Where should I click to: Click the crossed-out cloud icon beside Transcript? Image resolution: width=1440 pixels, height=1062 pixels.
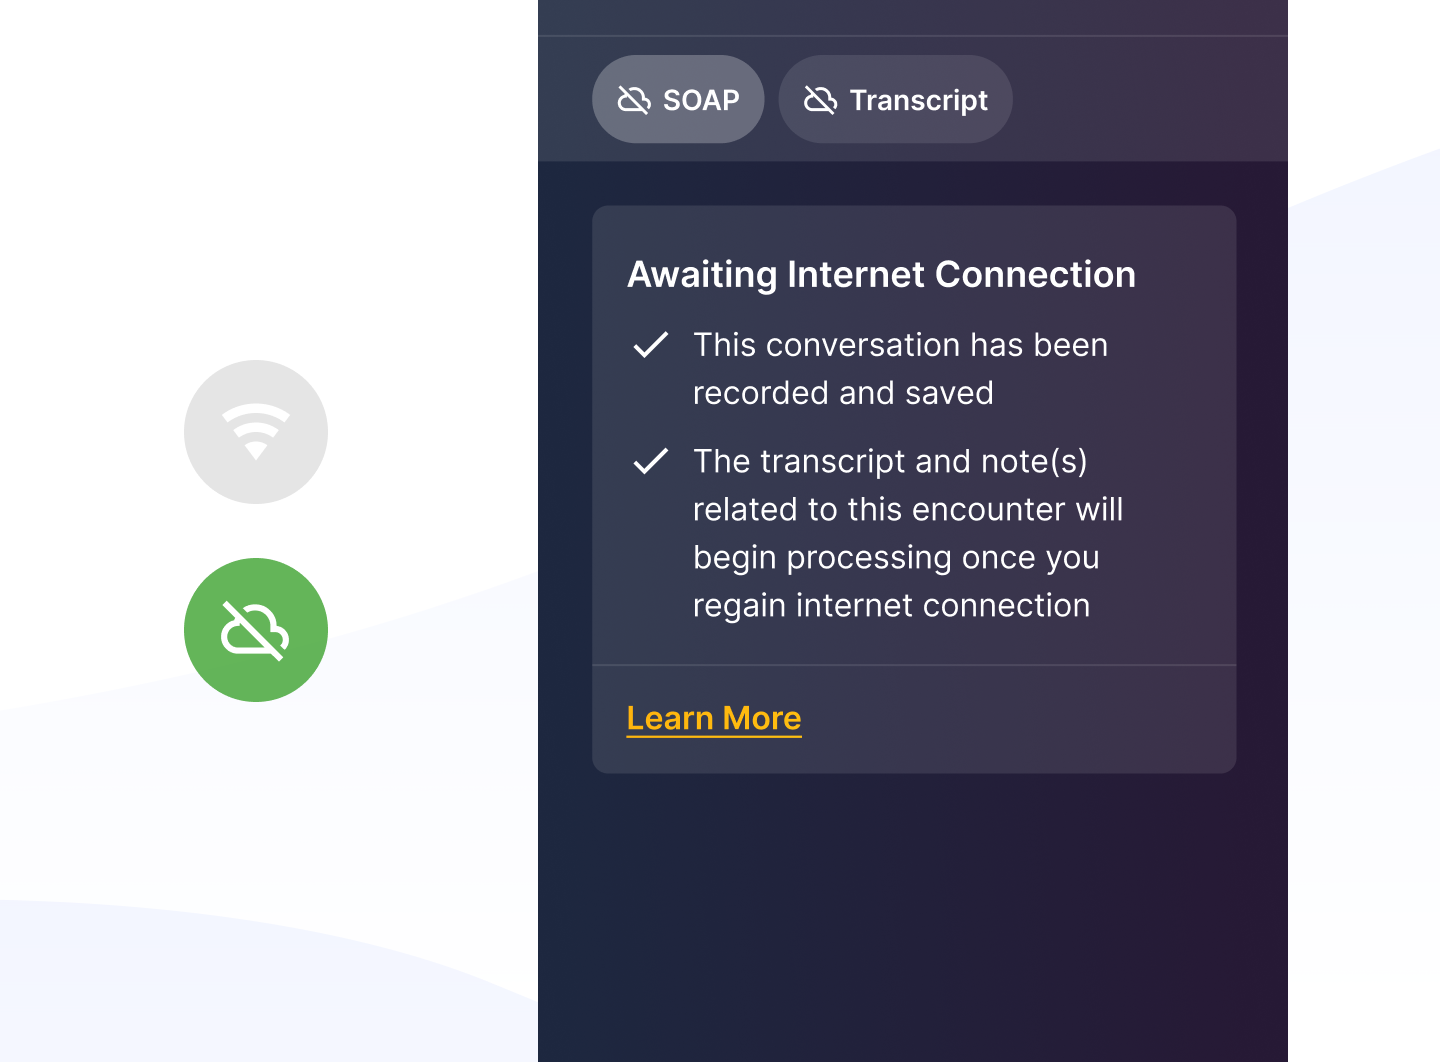[x=820, y=100]
